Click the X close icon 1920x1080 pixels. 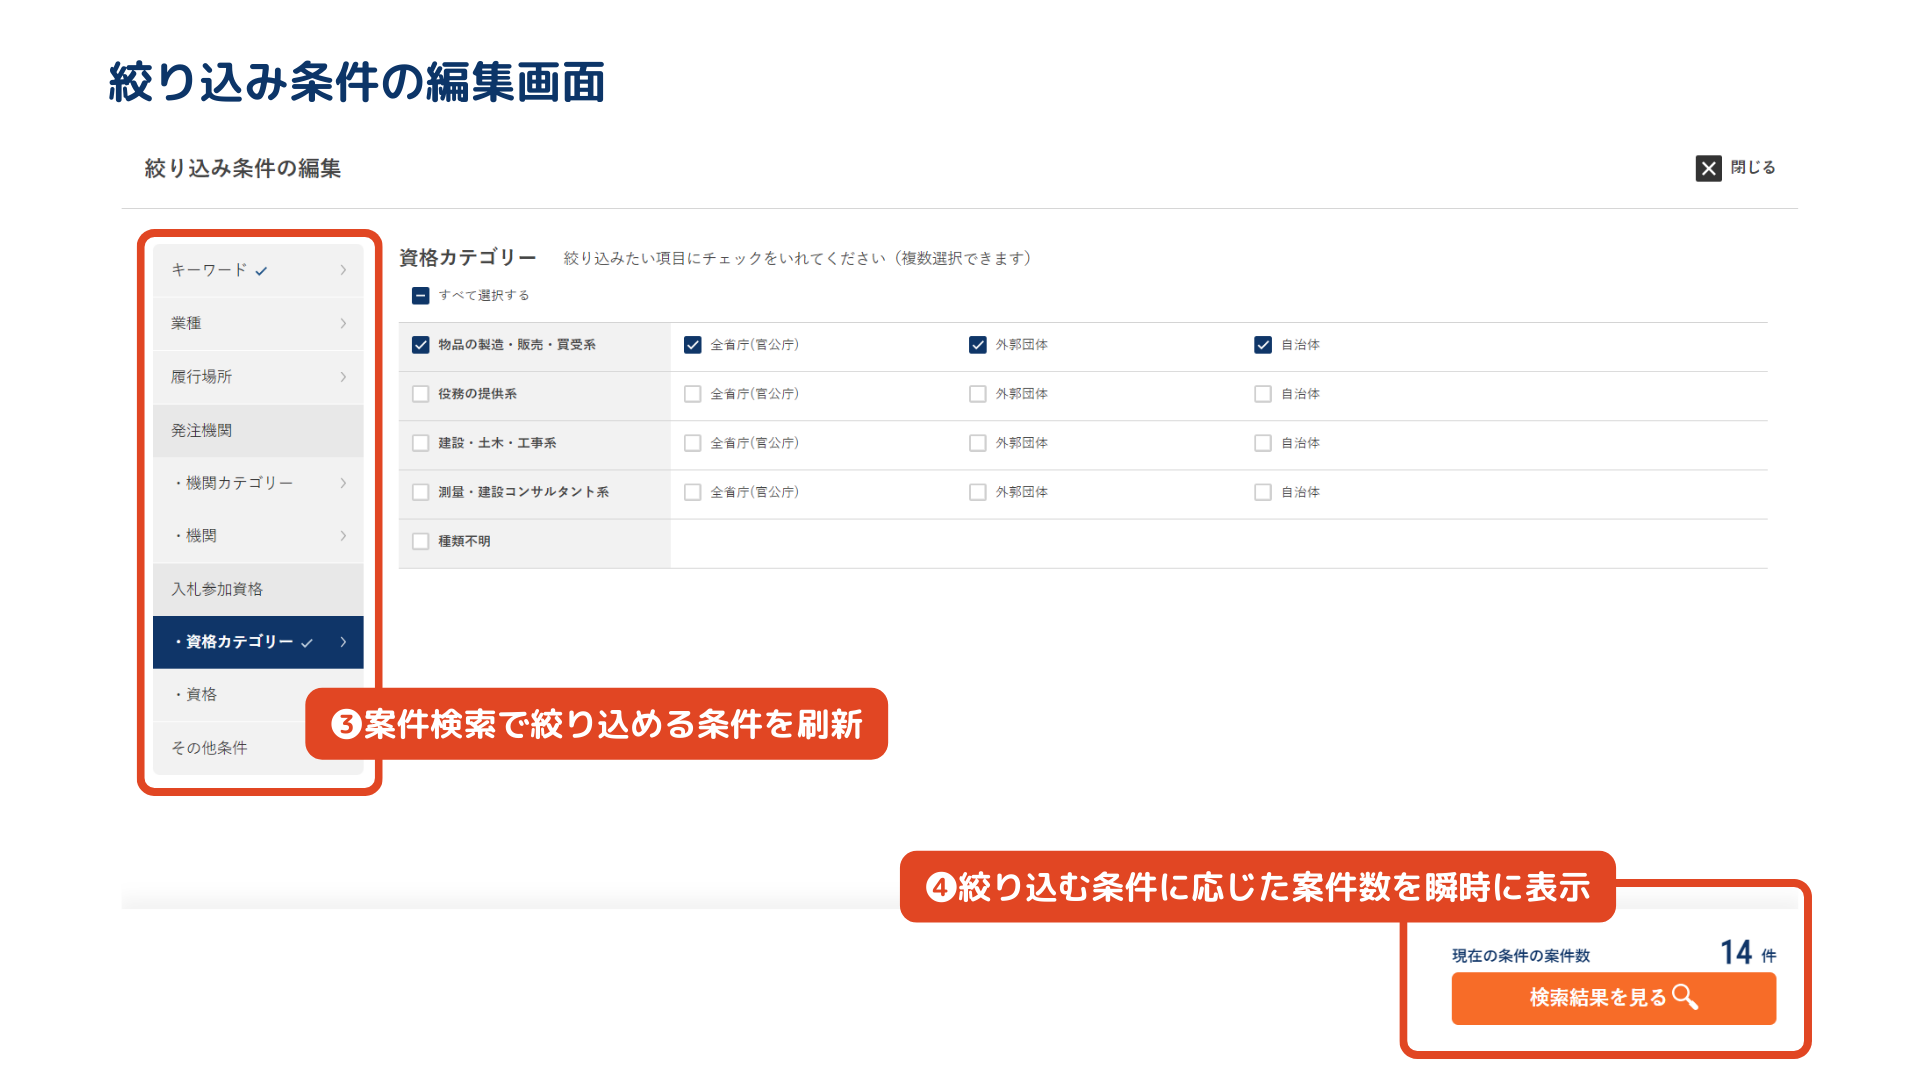click(x=1708, y=168)
